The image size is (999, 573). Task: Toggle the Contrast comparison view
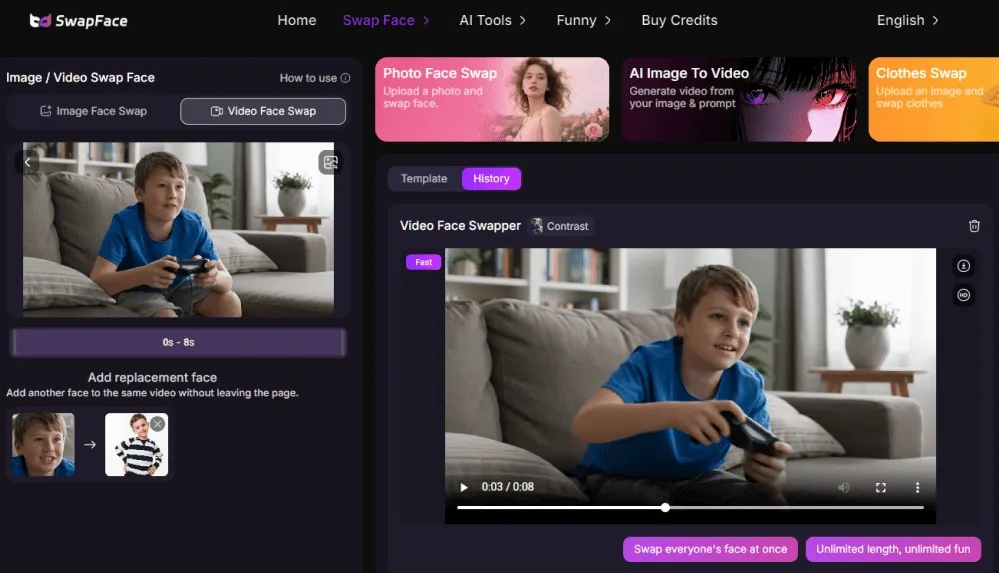coord(560,226)
